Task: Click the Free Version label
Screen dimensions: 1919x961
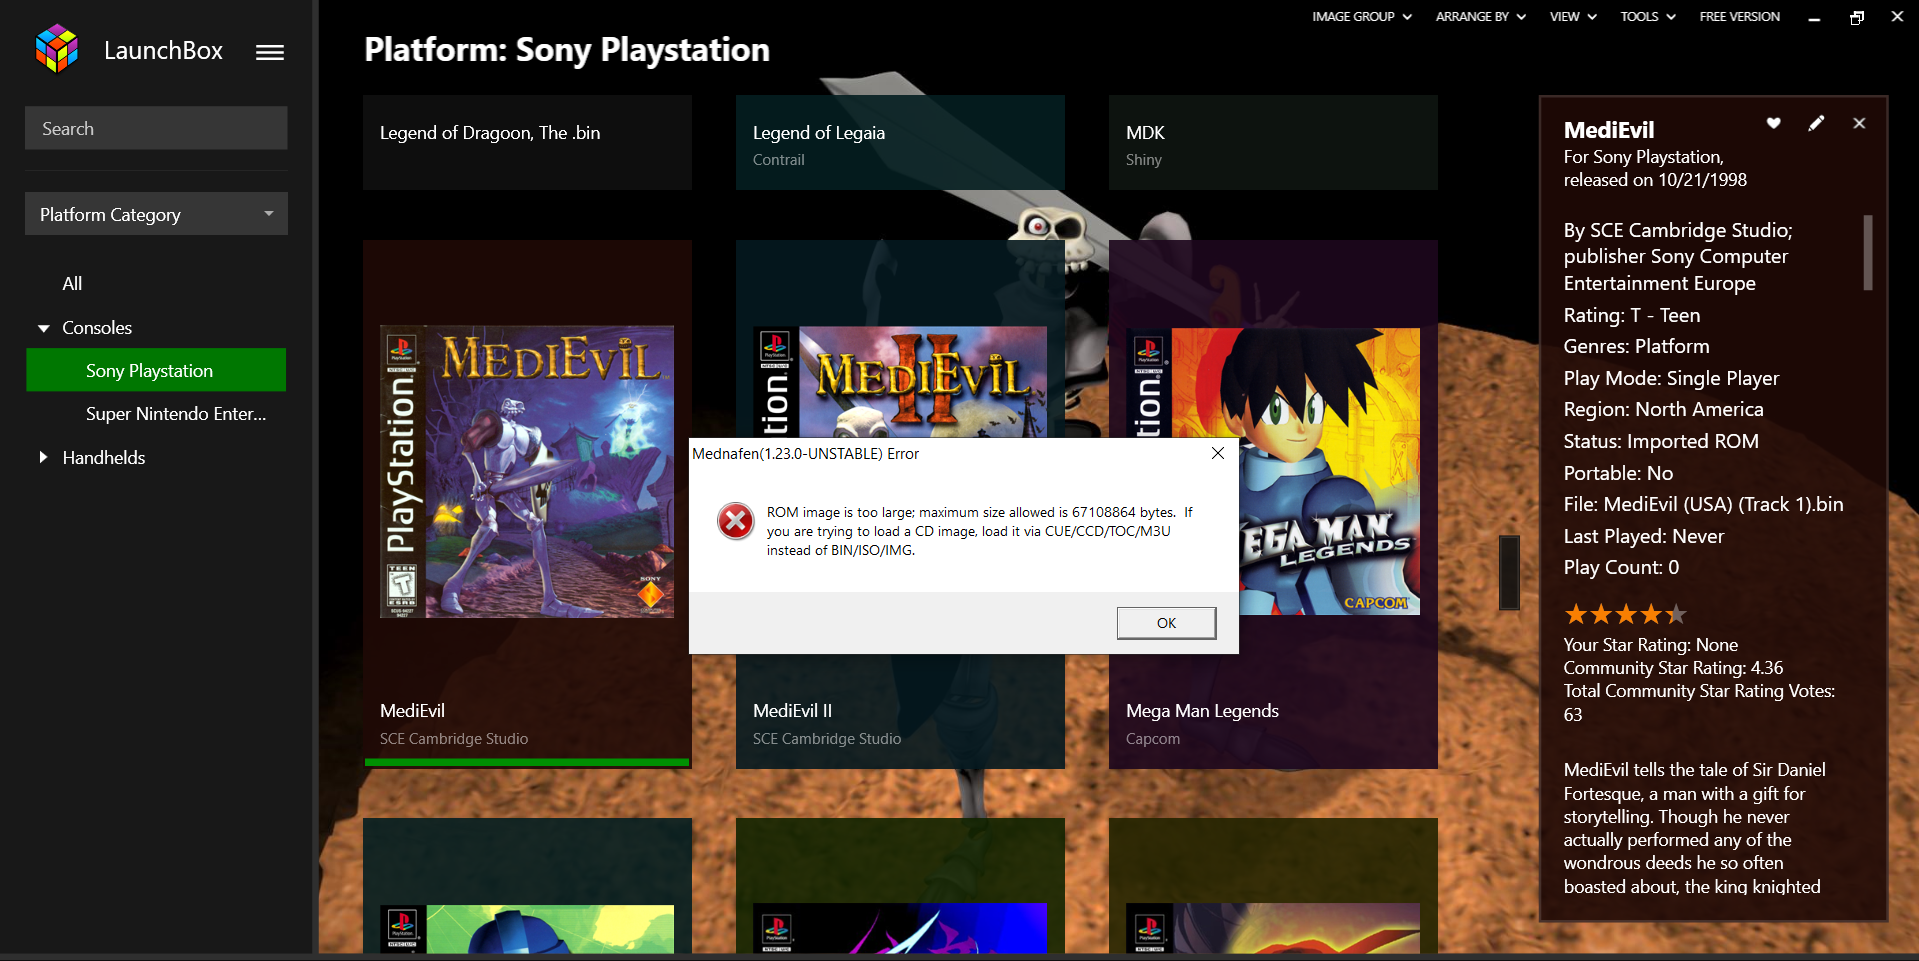Action: coord(1739,17)
